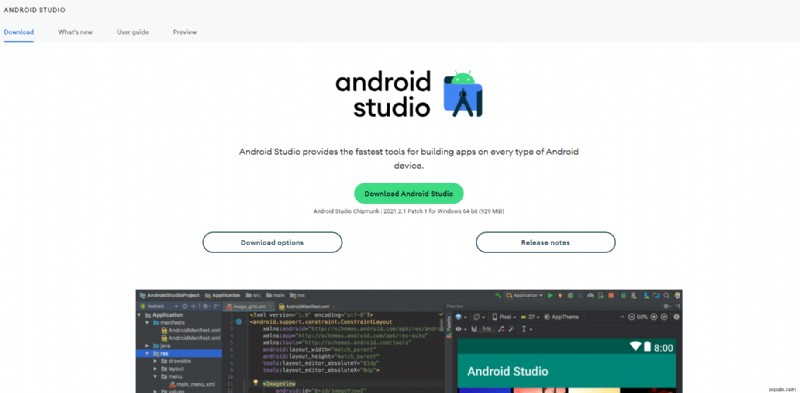This screenshot has width=800, height=393.
Task: Click the red Stop square in the IDE screenshot
Action: 611,296
